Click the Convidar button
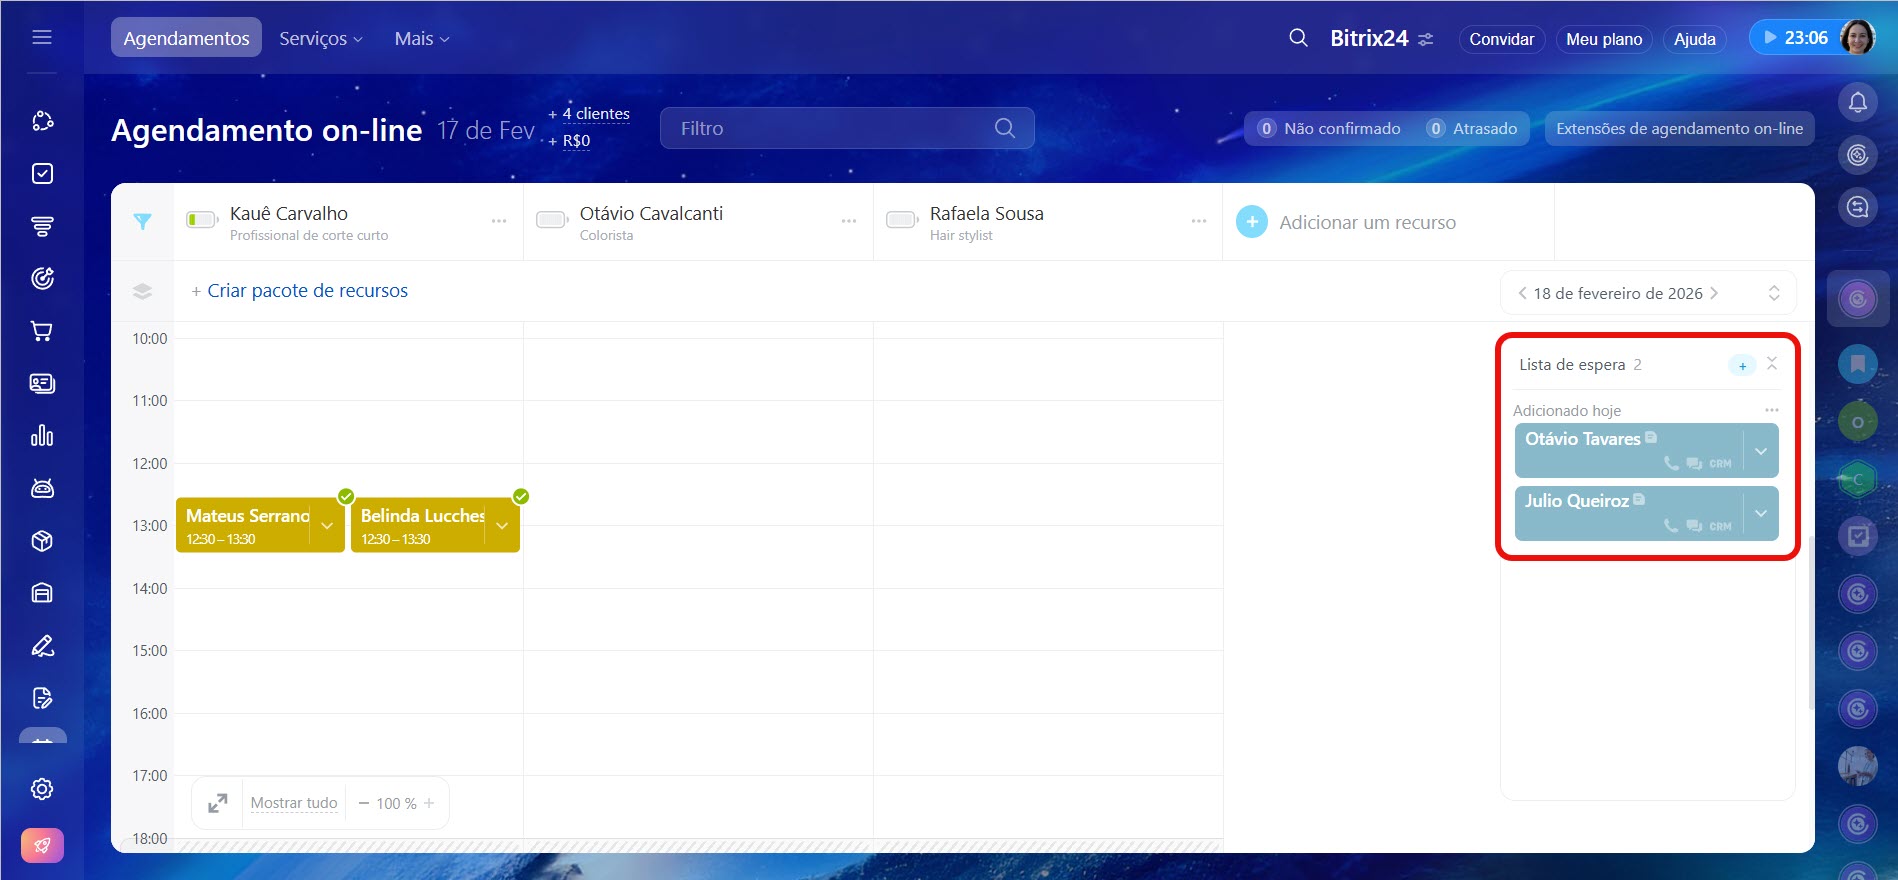The image size is (1898, 880). [x=1501, y=39]
